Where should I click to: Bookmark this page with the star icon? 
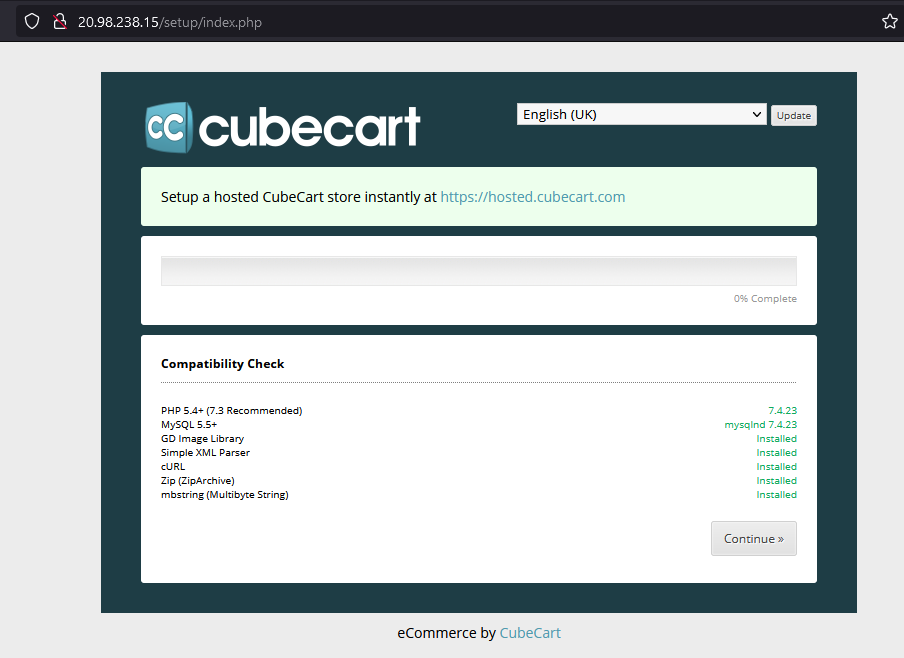tap(889, 21)
